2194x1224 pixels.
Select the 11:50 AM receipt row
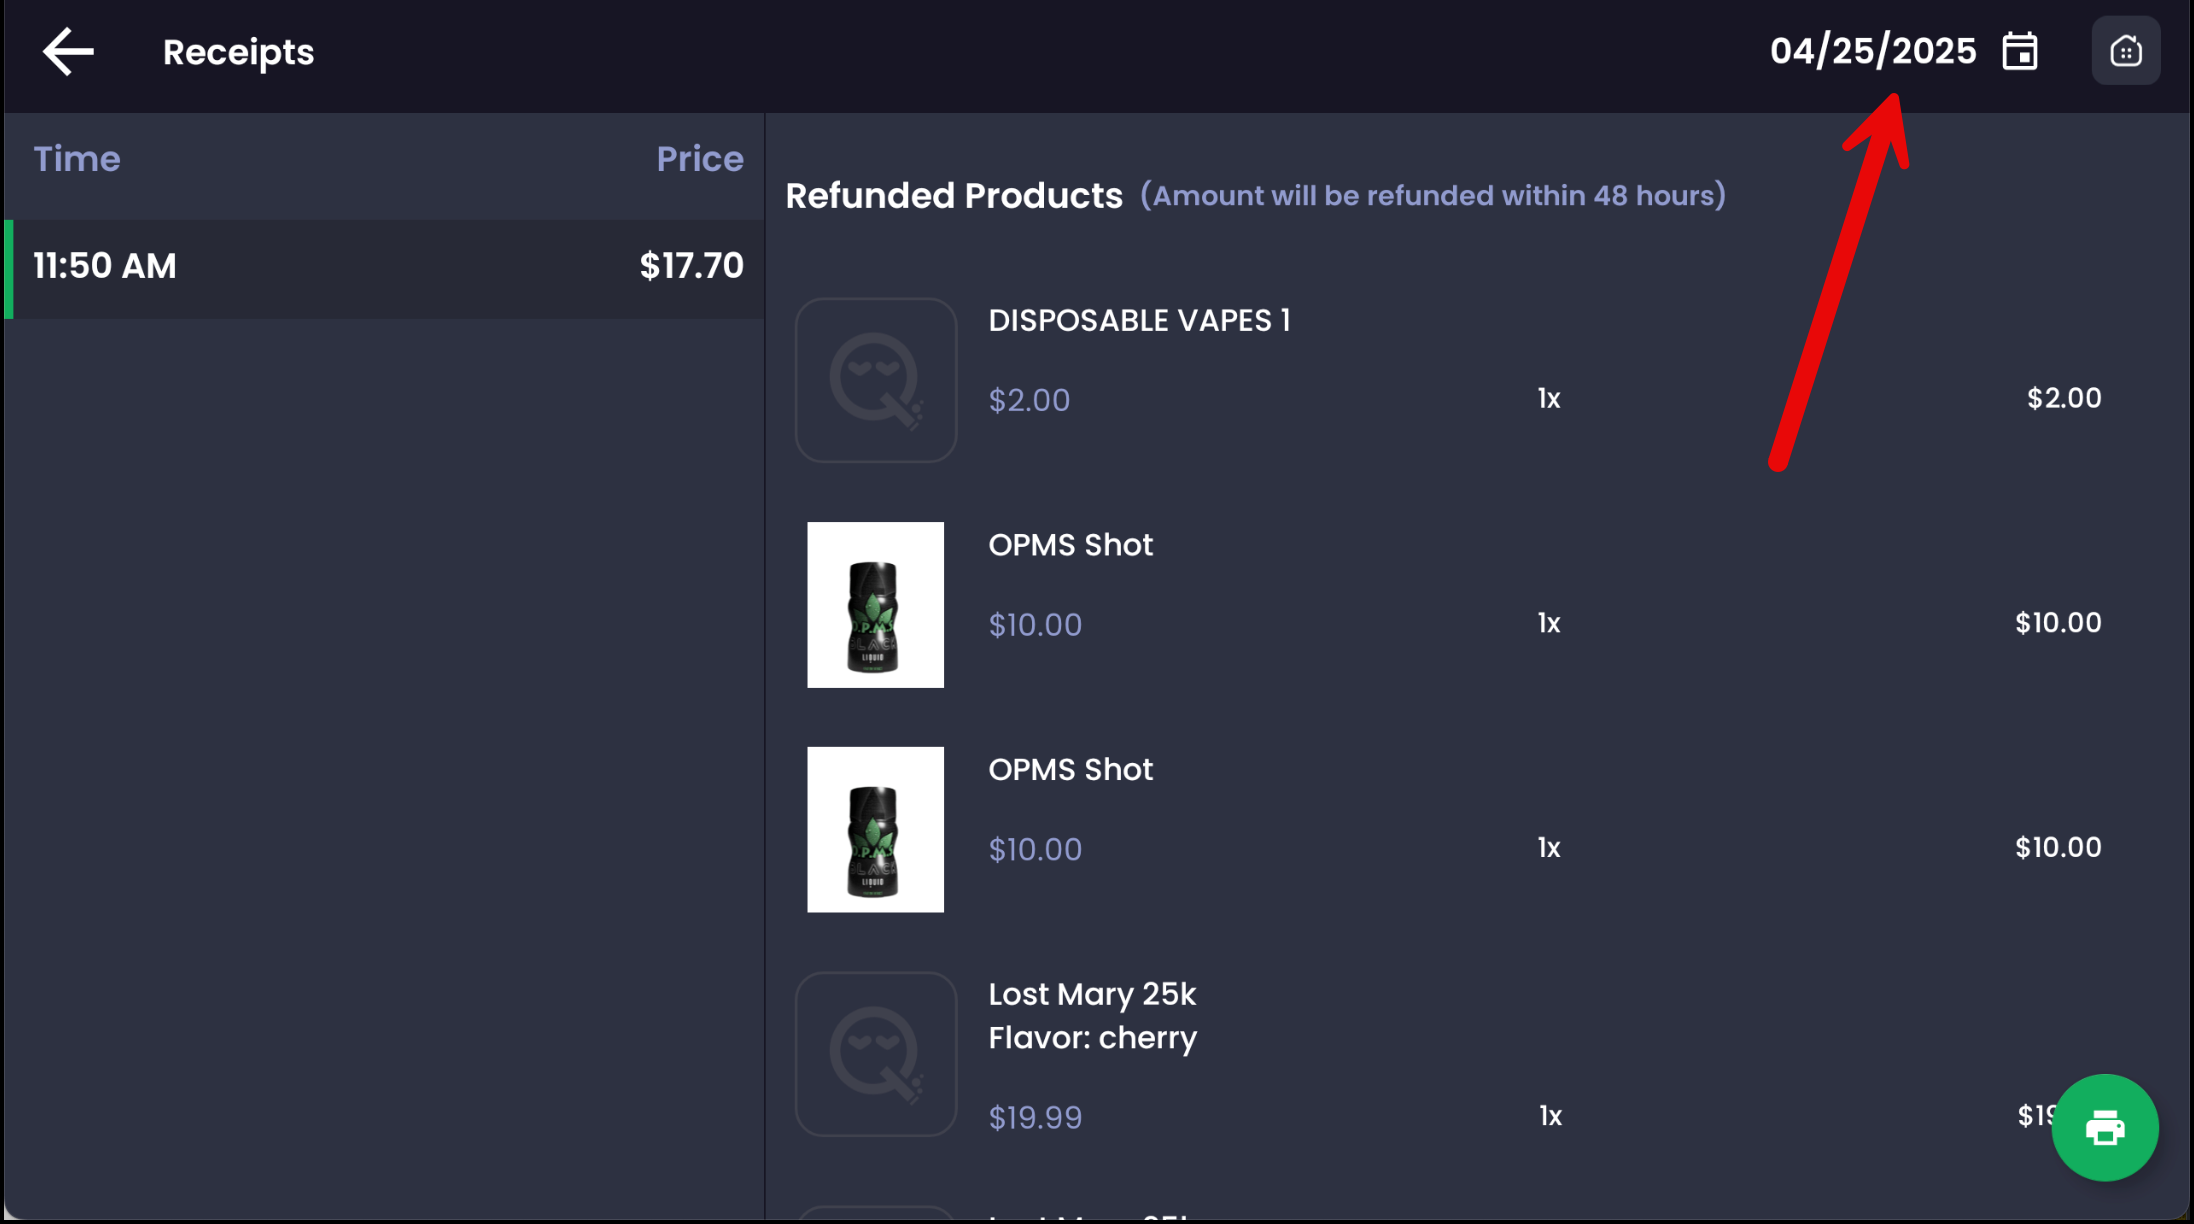click(385, 268)
